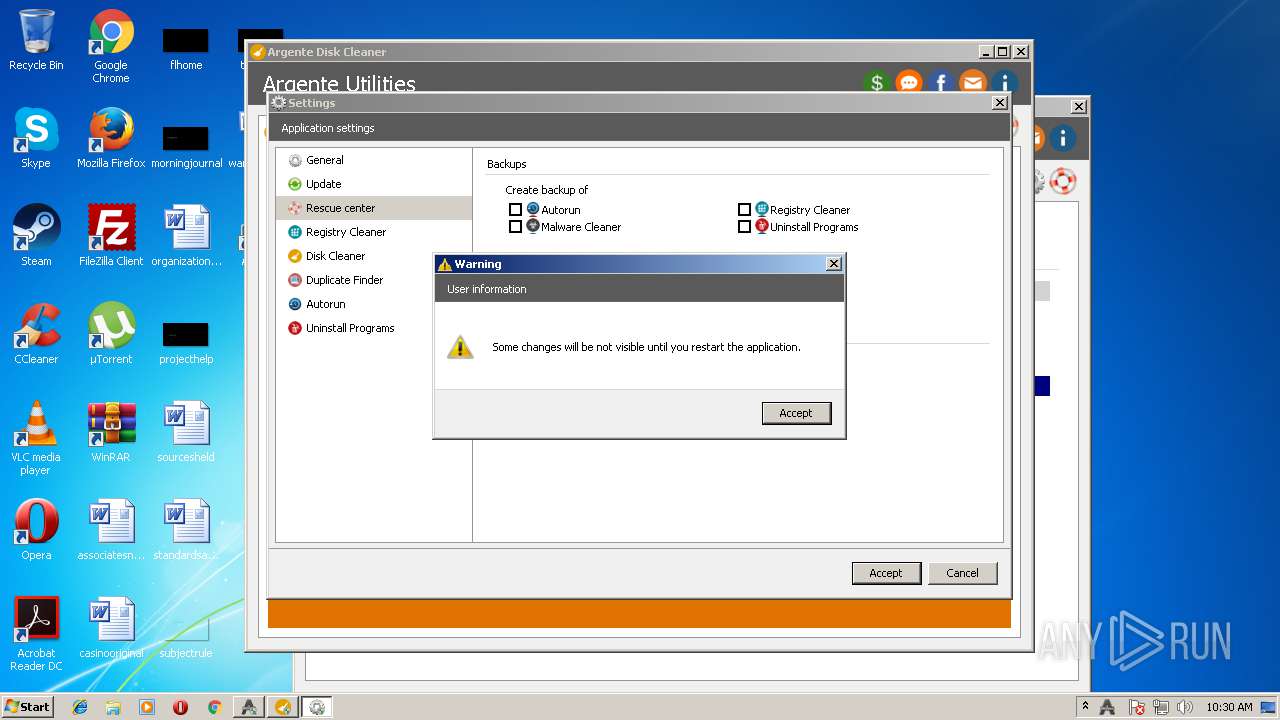The image size is (1280, 720).
Task: Select the FileZilla Client desktop icon
Action: [x=111, y=236]
